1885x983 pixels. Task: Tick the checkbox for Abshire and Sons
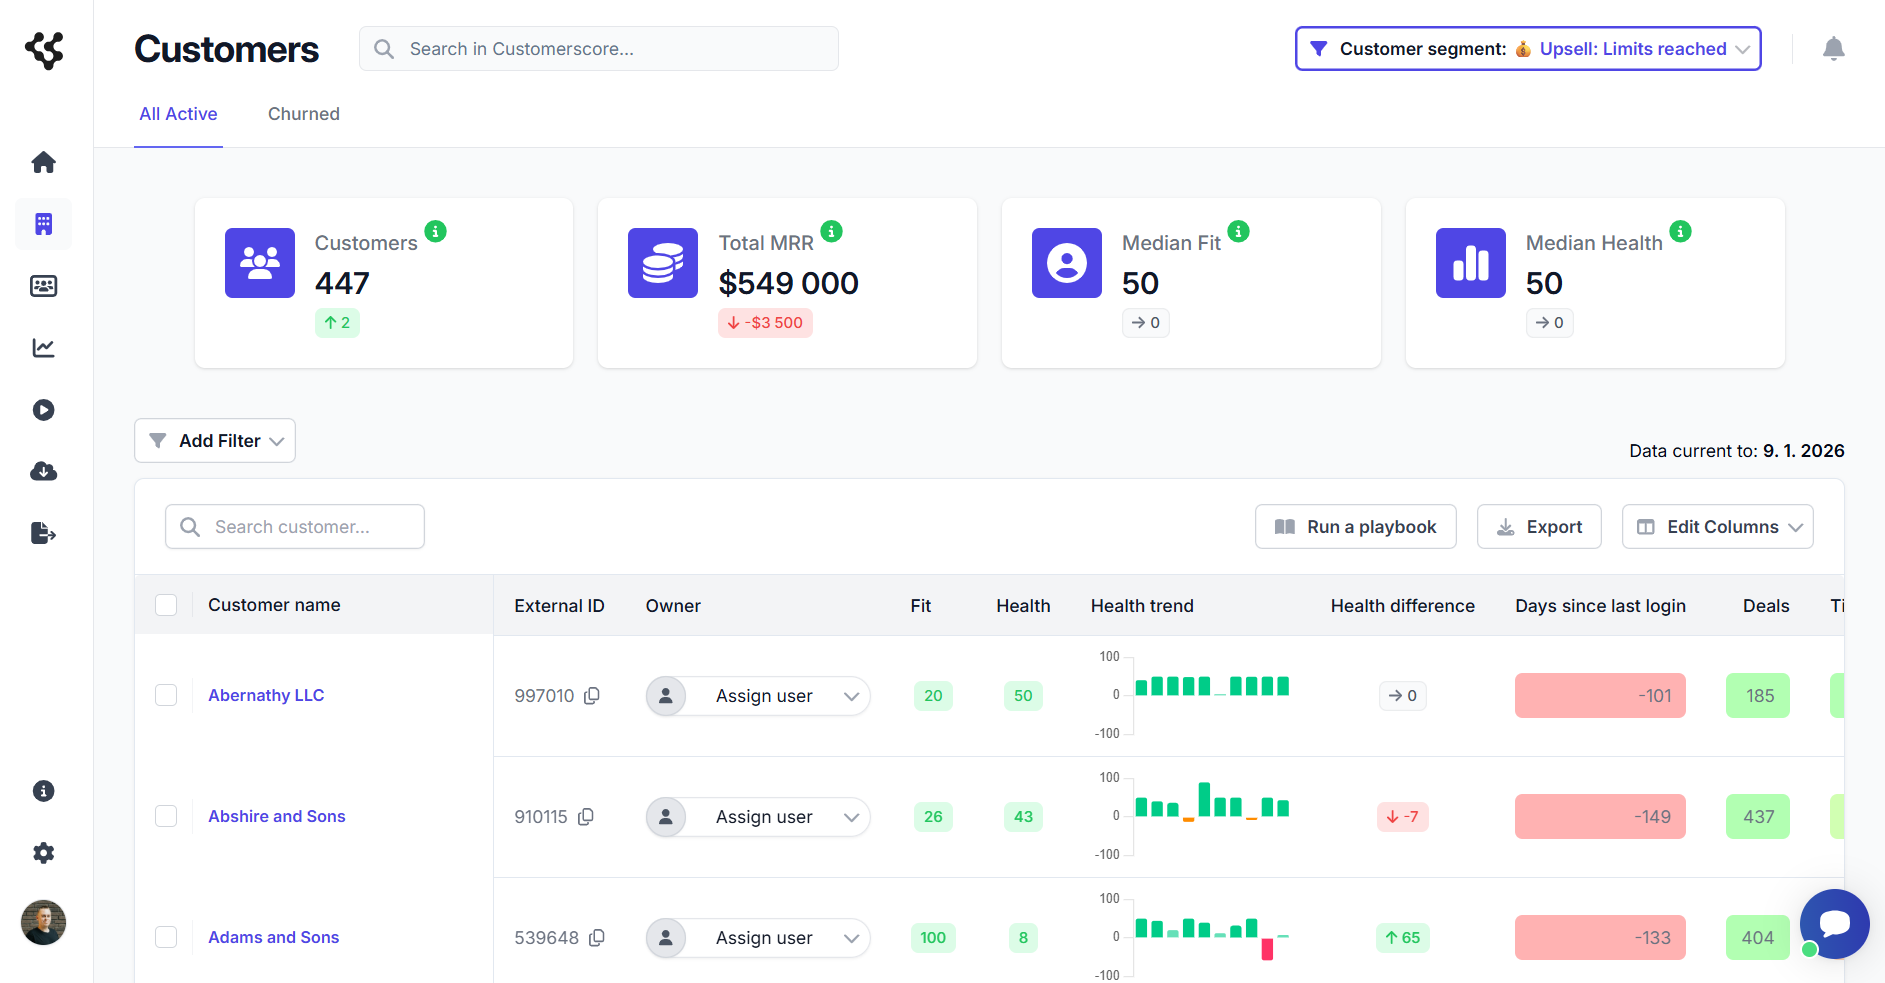tap(166, 816)
